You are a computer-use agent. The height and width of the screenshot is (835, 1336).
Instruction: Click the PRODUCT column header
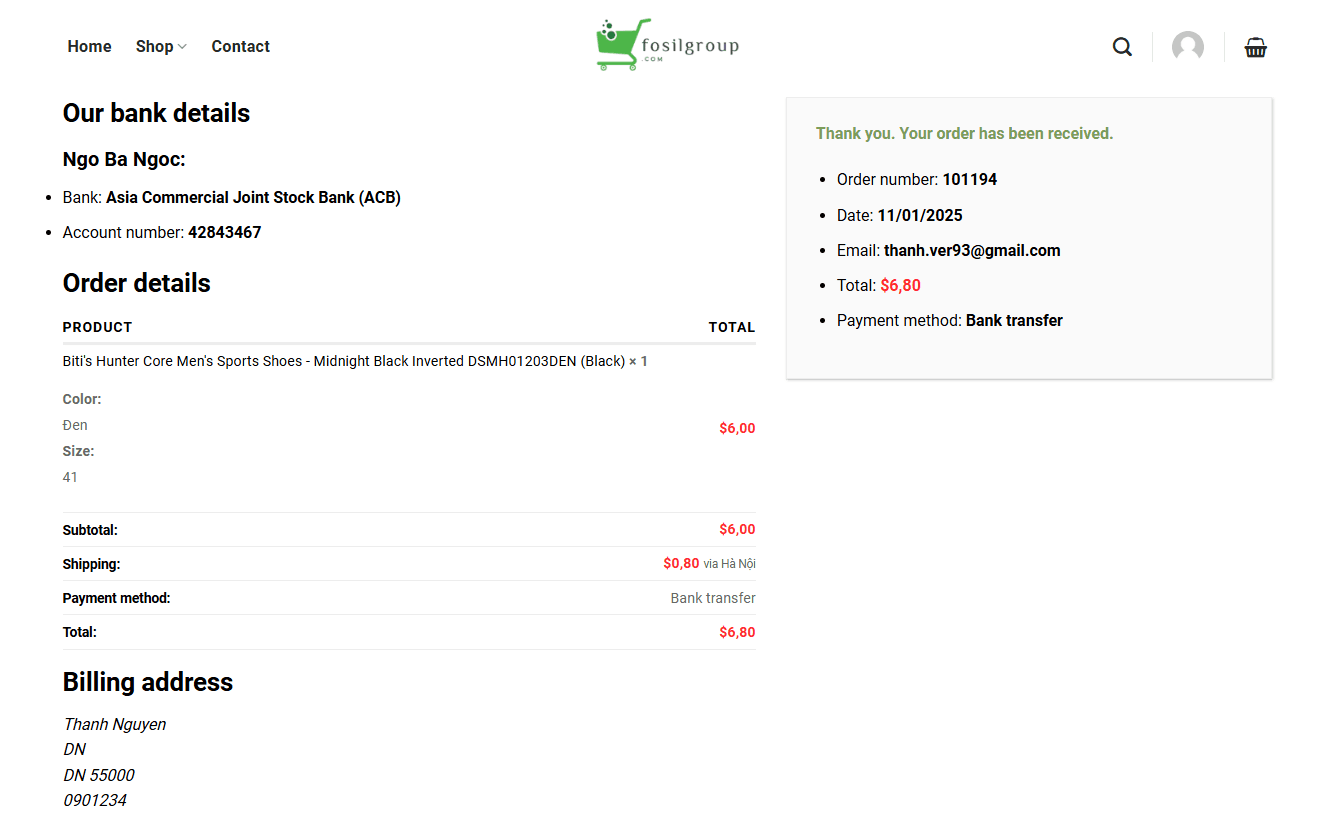pos(97,327)
